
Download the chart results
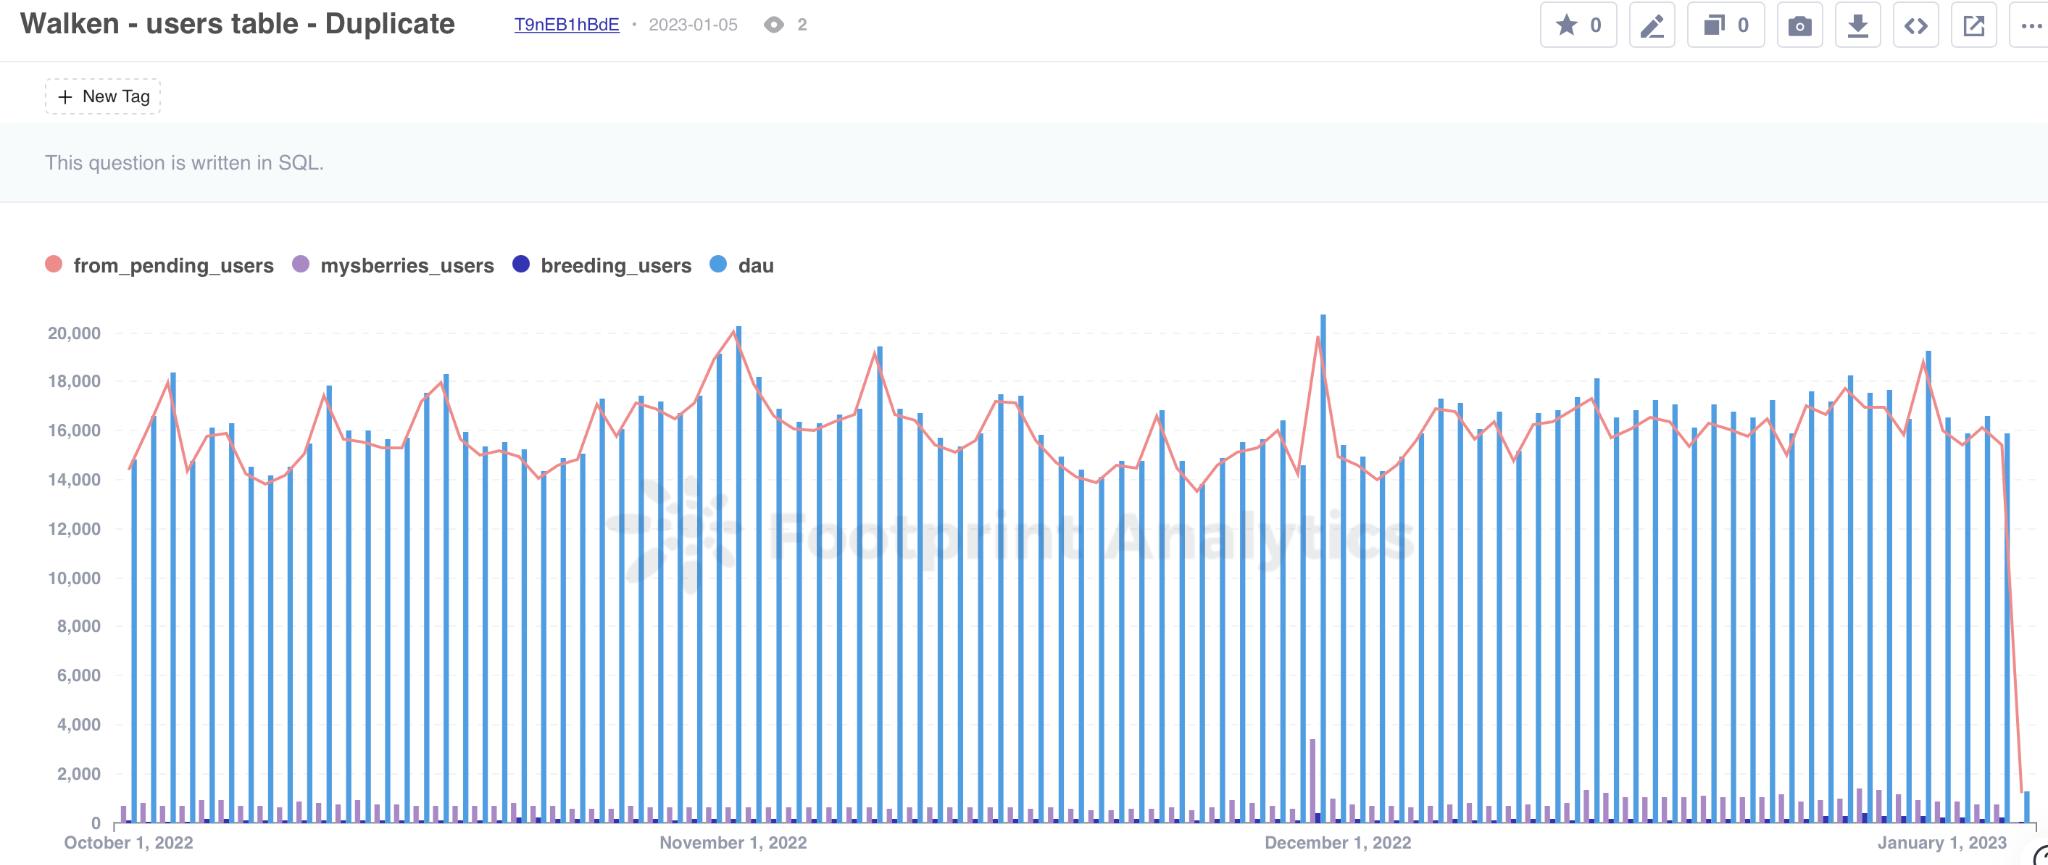click(x=1857, y=26)
